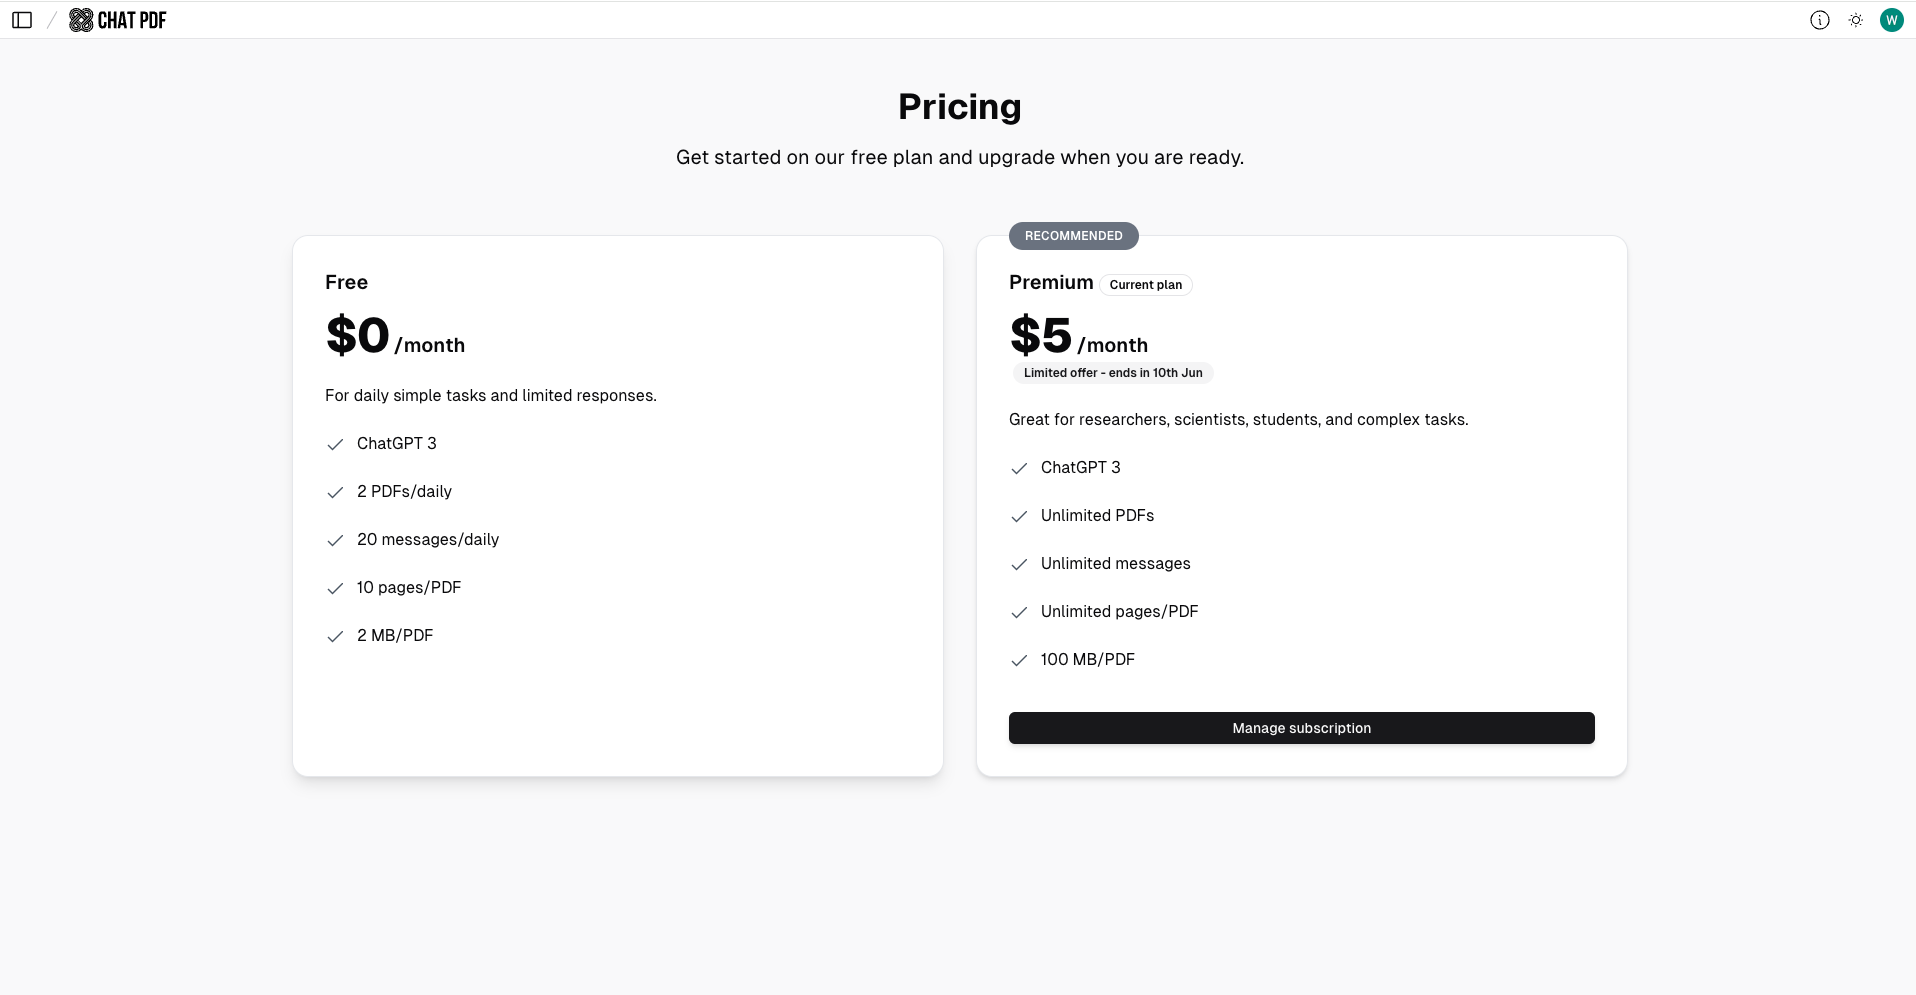Click the Free plan title
1916x995 pixels.
[x=346, y=282]
